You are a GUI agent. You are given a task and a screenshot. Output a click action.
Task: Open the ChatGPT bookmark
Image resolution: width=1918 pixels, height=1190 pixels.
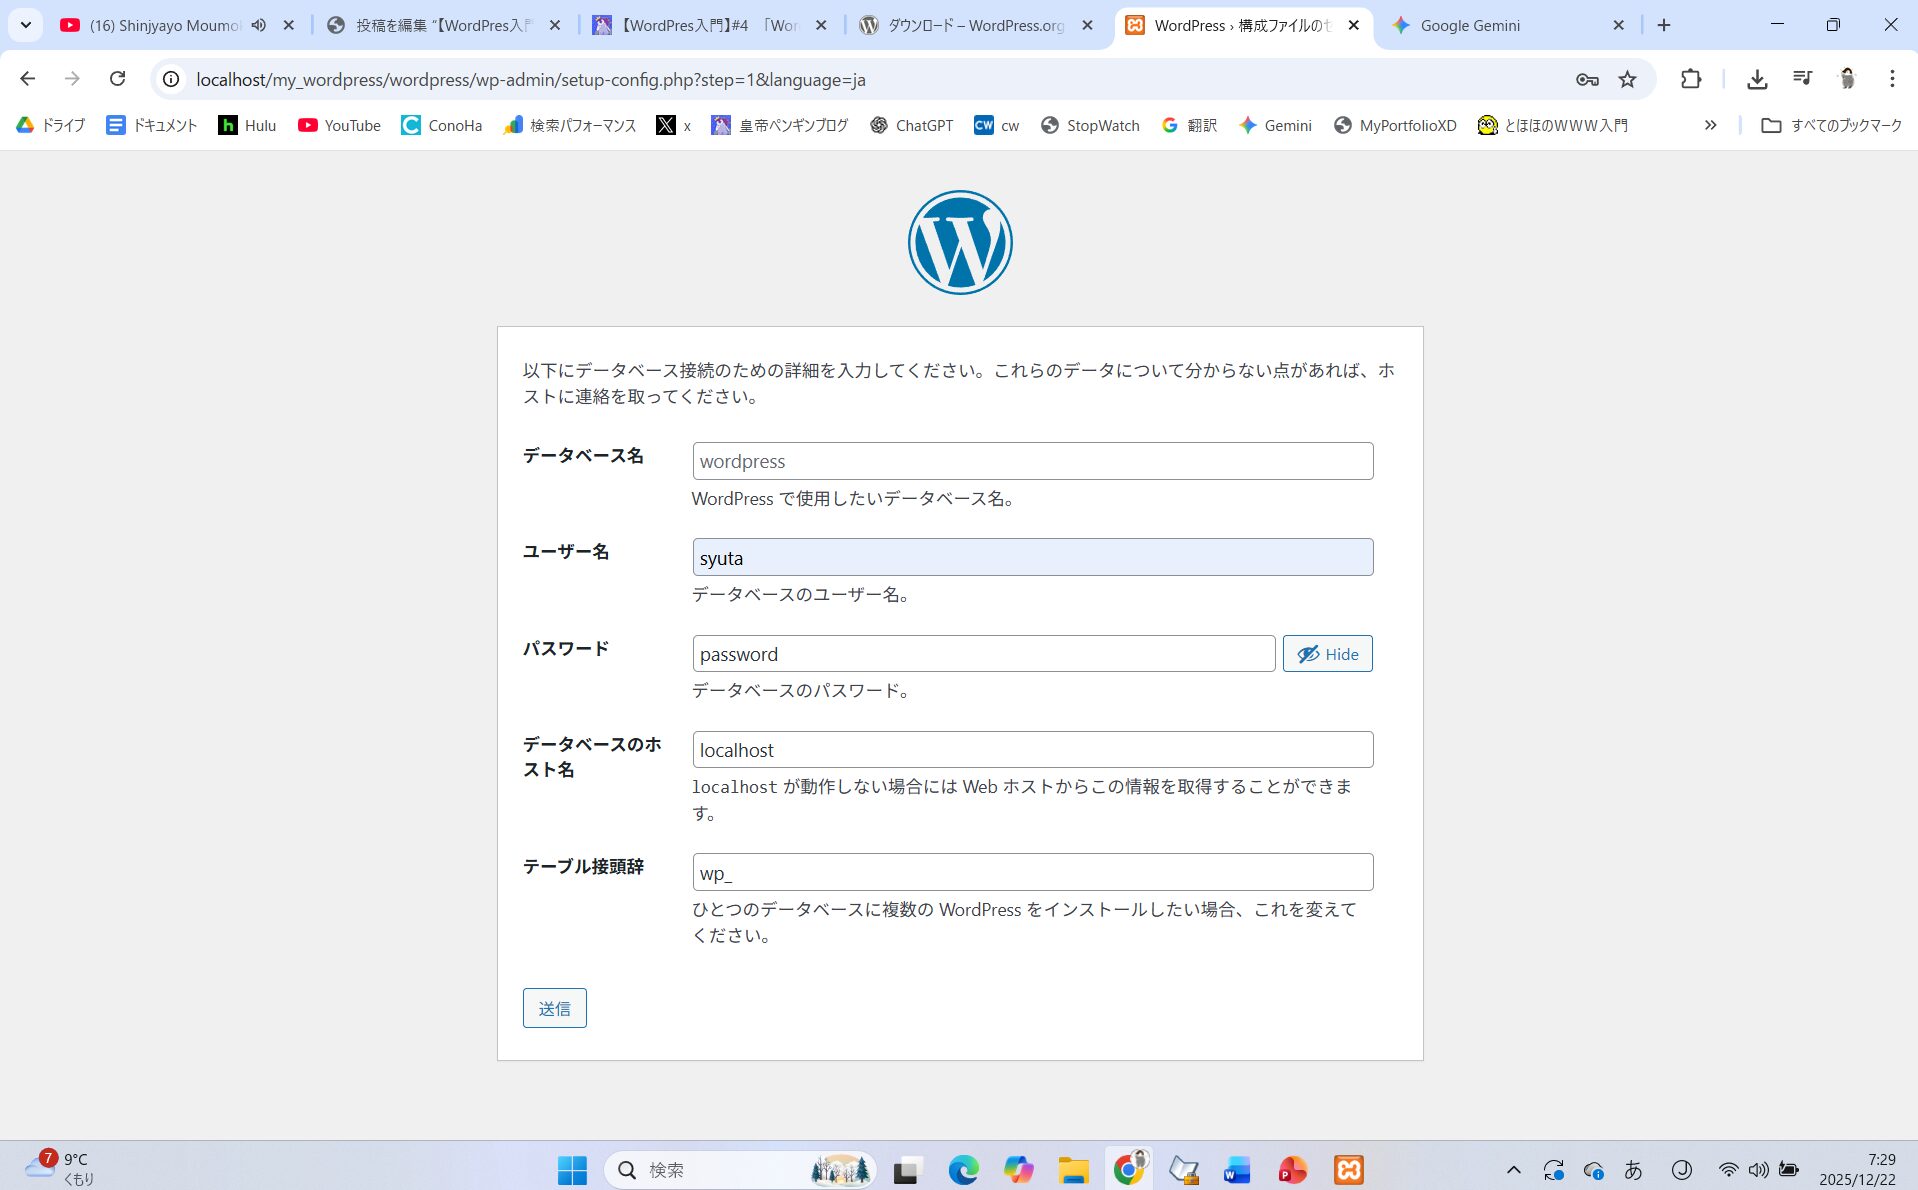click(911, 125)
